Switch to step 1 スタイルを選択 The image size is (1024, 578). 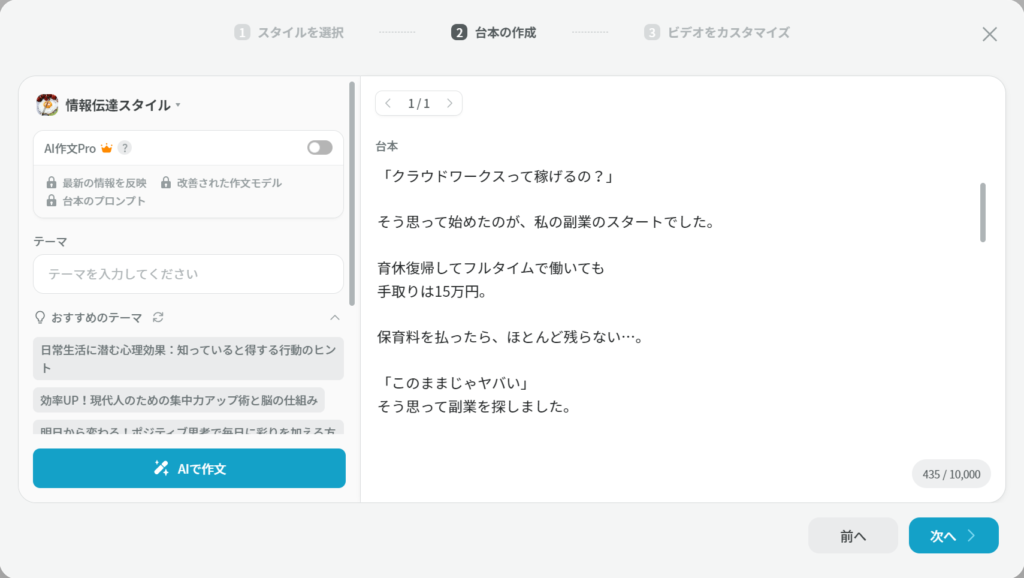[289, 32]
